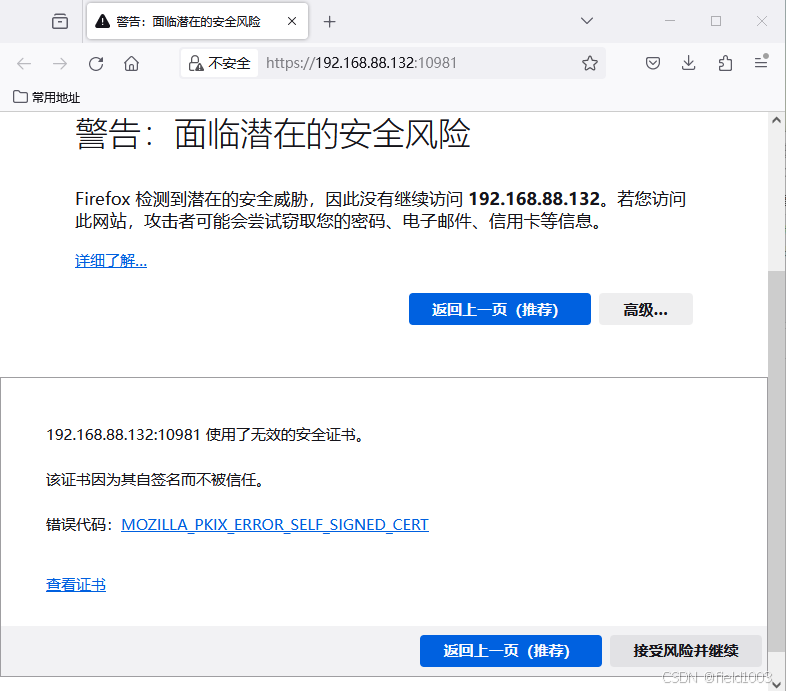Open the Downloads panel
The height and width of the screenshot is (691, 786).
[x=688, y=63]
